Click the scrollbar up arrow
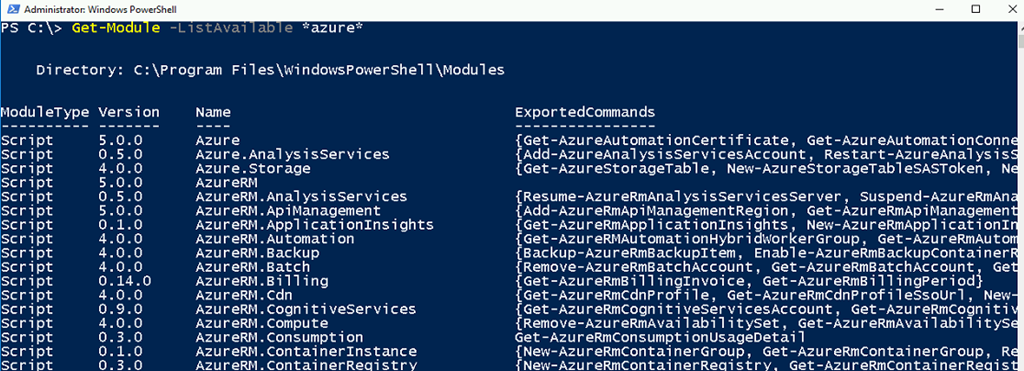The height and width of the screenshot is (371, 1024). click(x=1019, y=27)
